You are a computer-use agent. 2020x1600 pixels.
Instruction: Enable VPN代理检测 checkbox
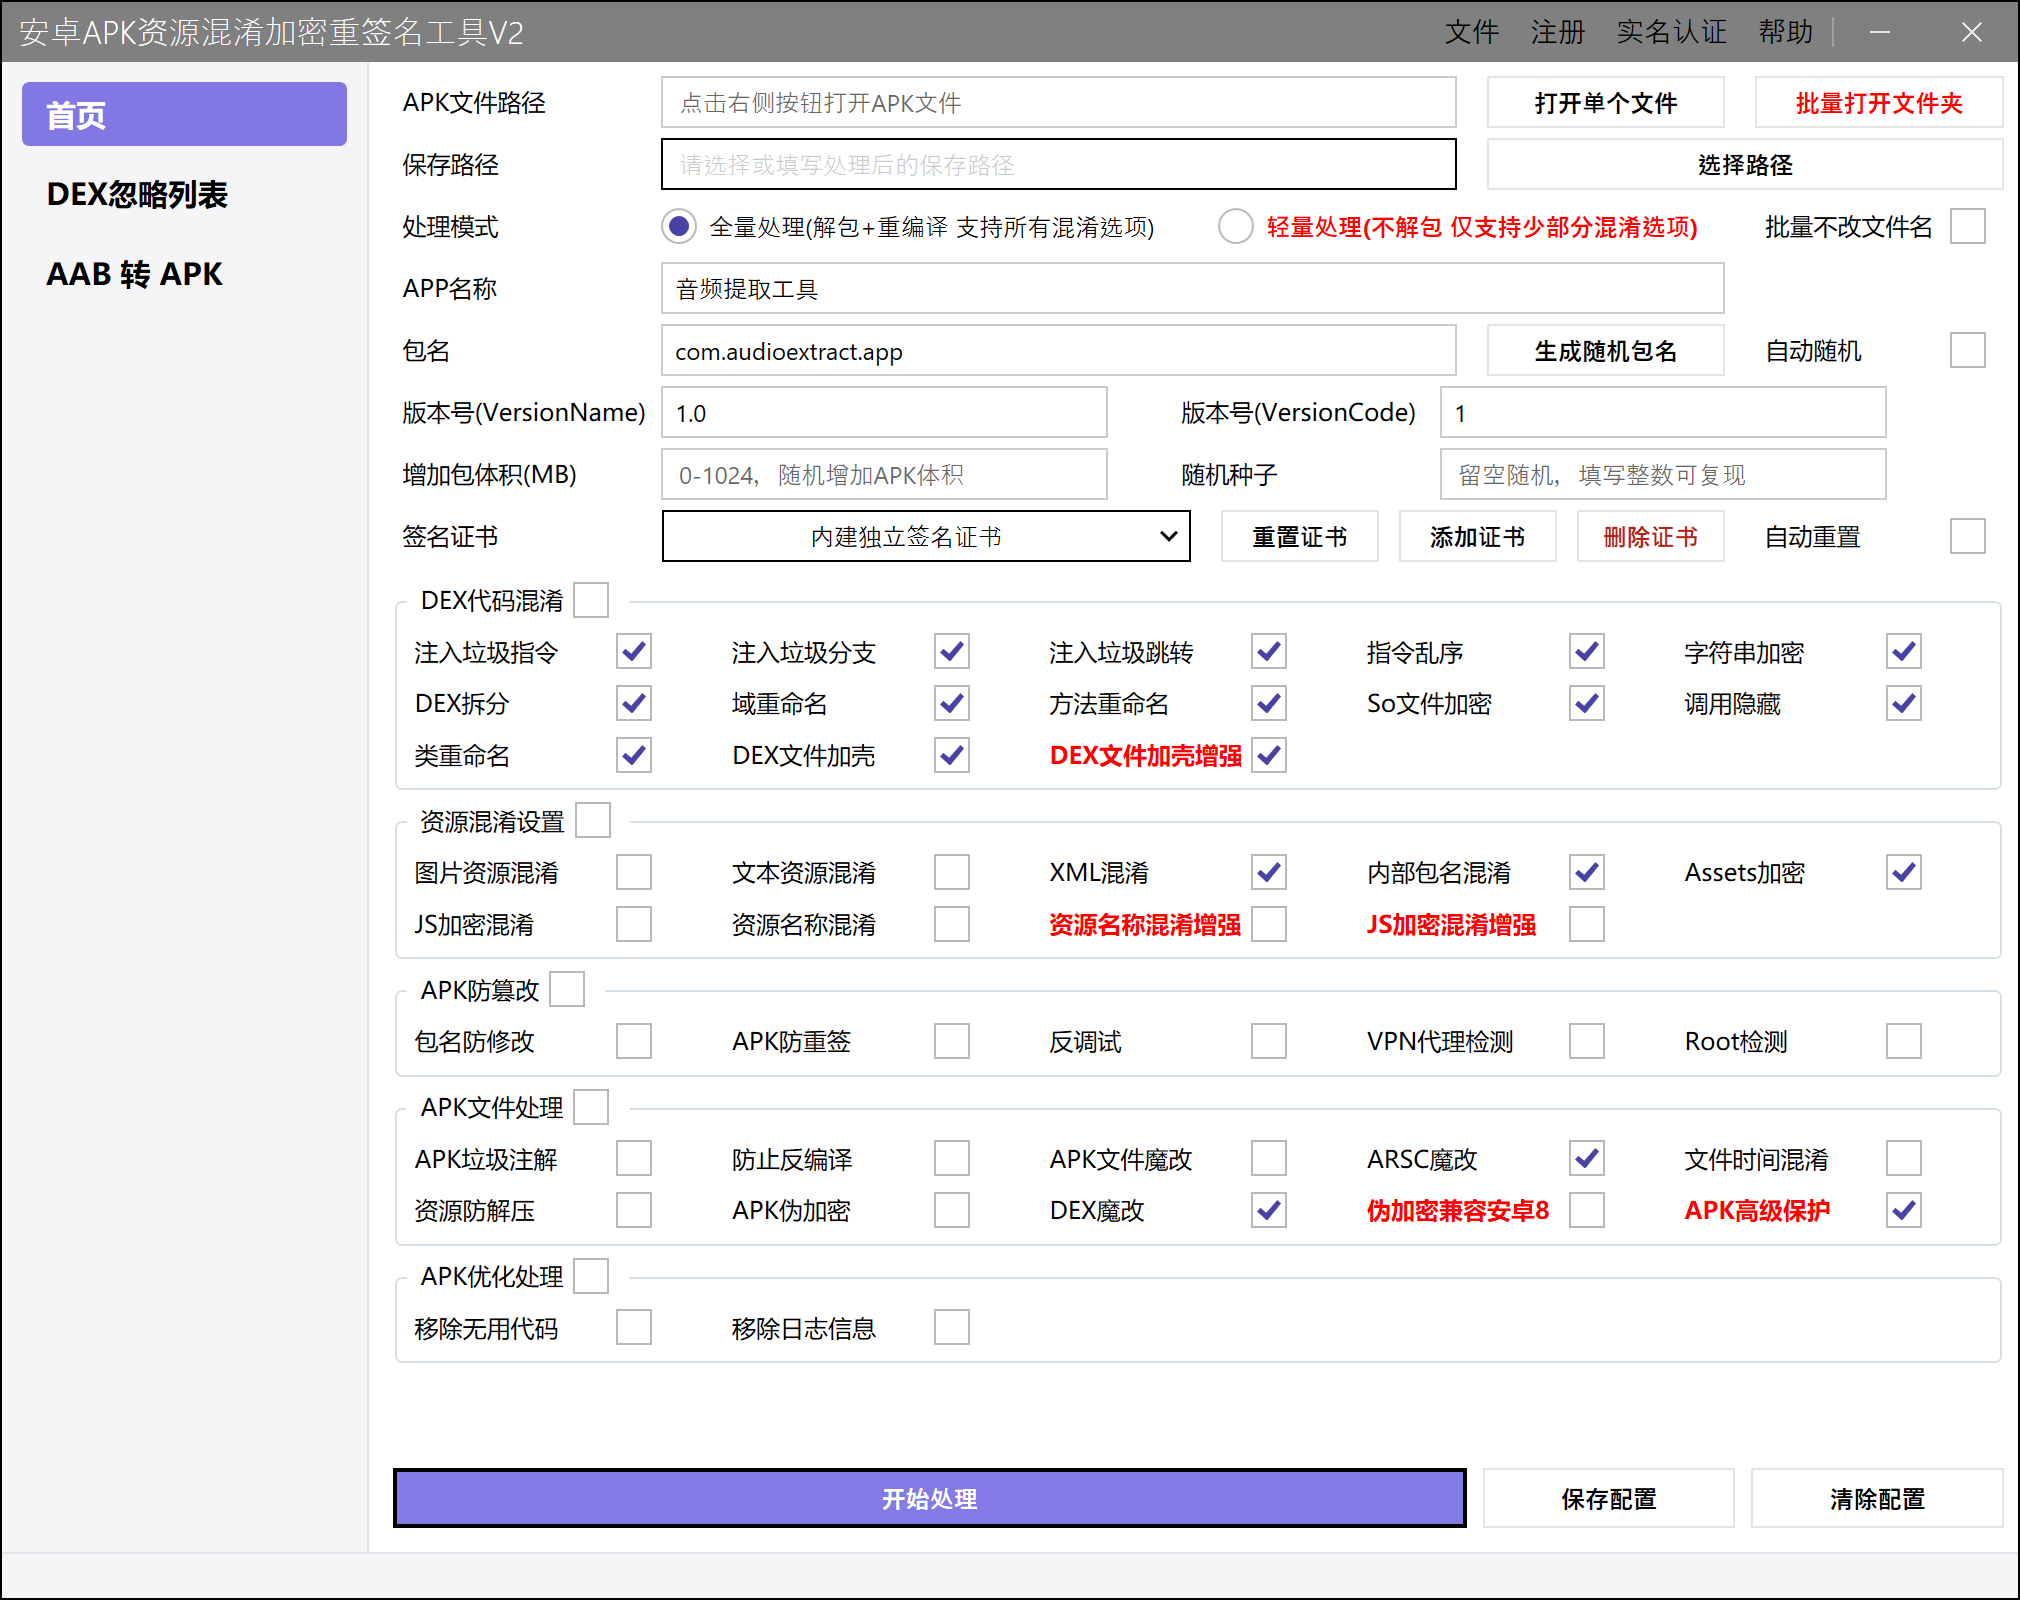tap(1587, 1041)
